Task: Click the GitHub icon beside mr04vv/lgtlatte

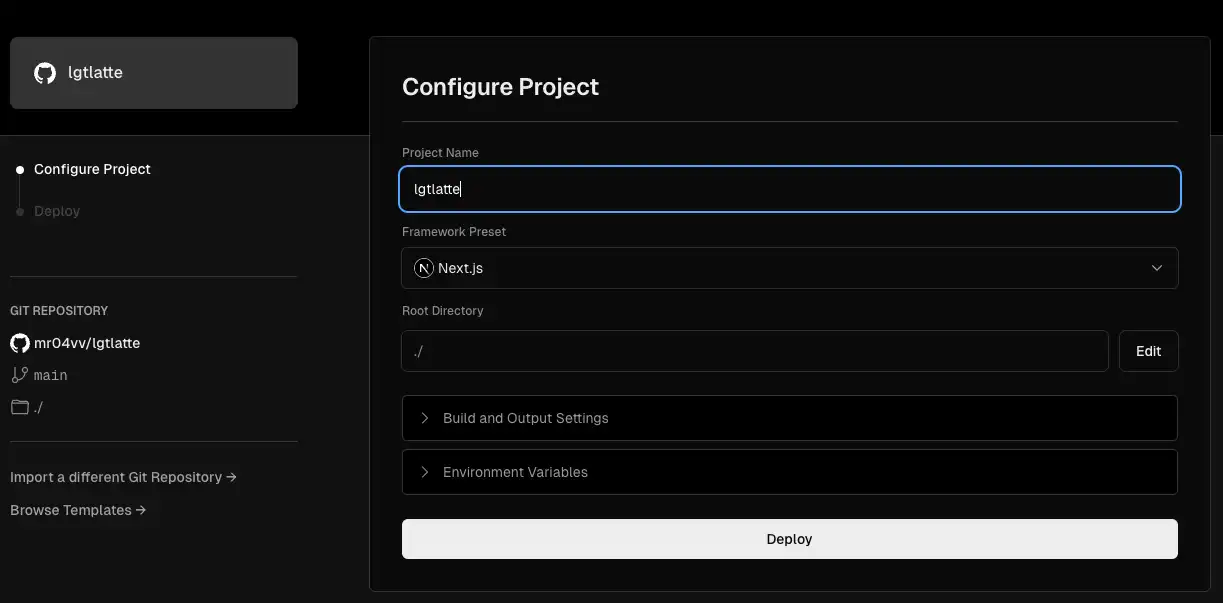Action: (x=19, y=343)
